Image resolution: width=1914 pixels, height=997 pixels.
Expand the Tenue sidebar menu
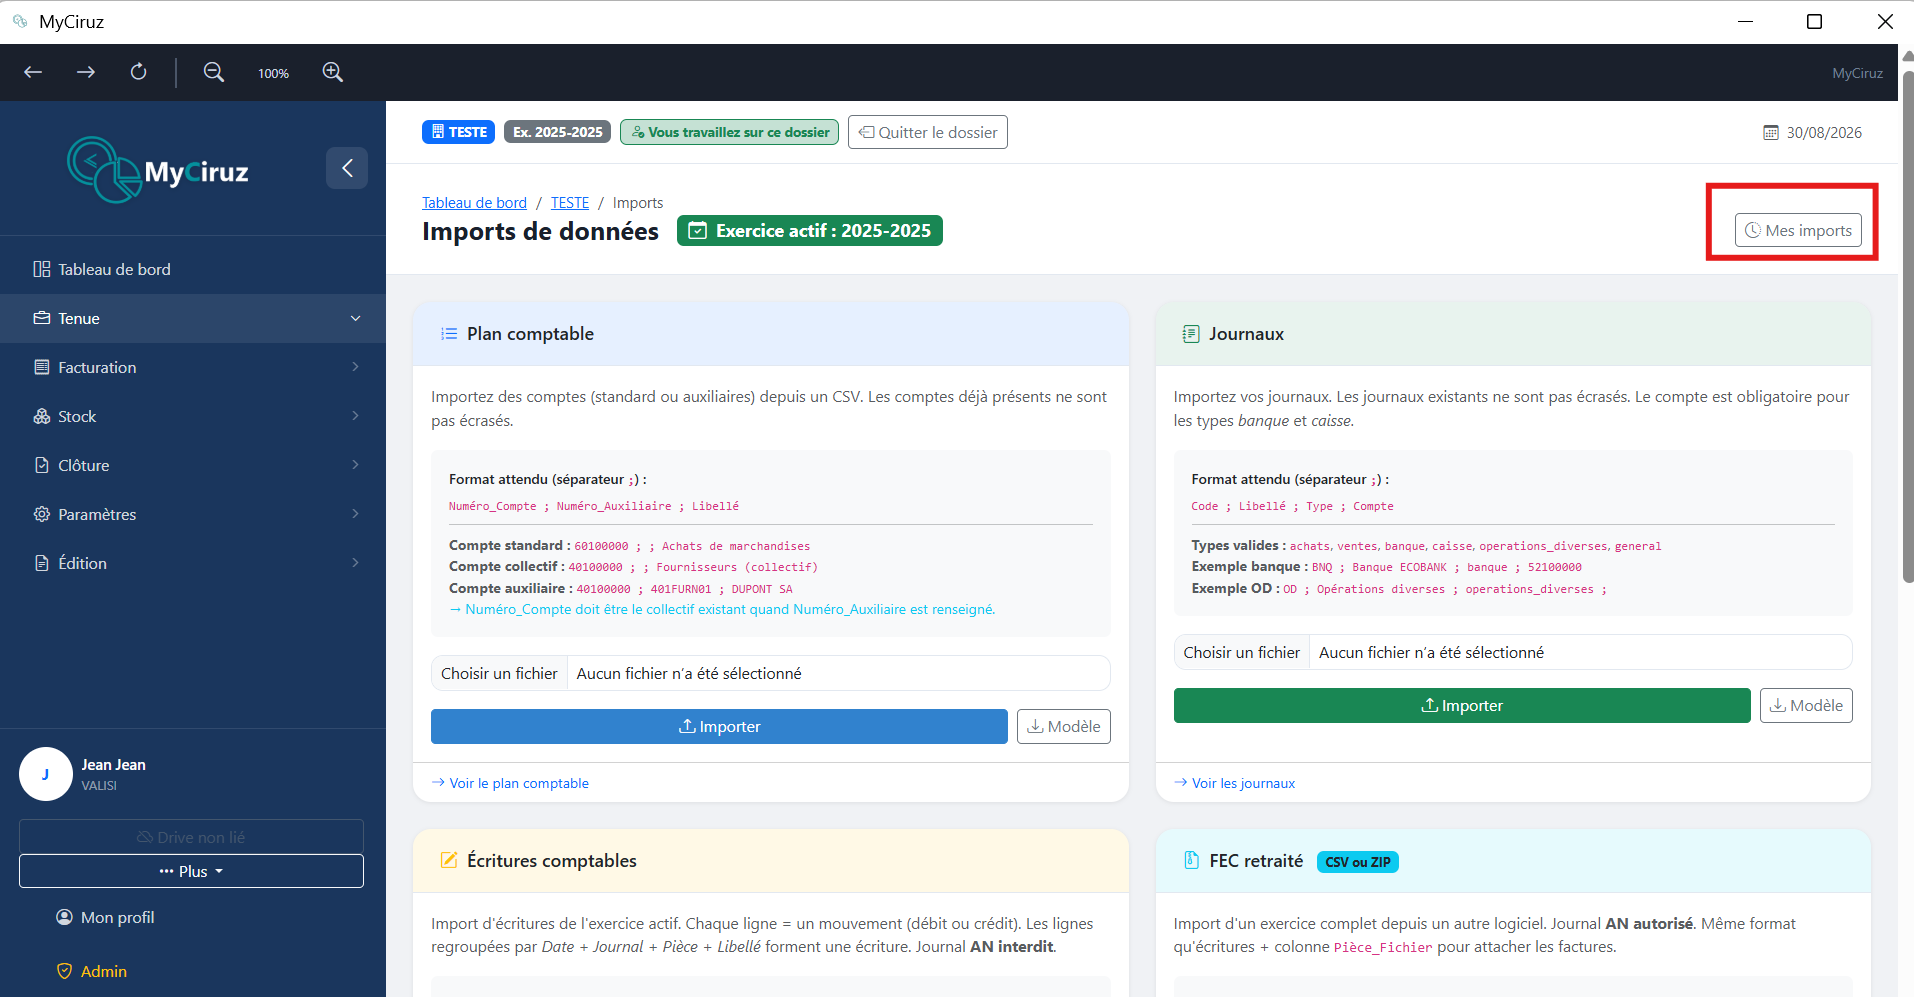193,318
